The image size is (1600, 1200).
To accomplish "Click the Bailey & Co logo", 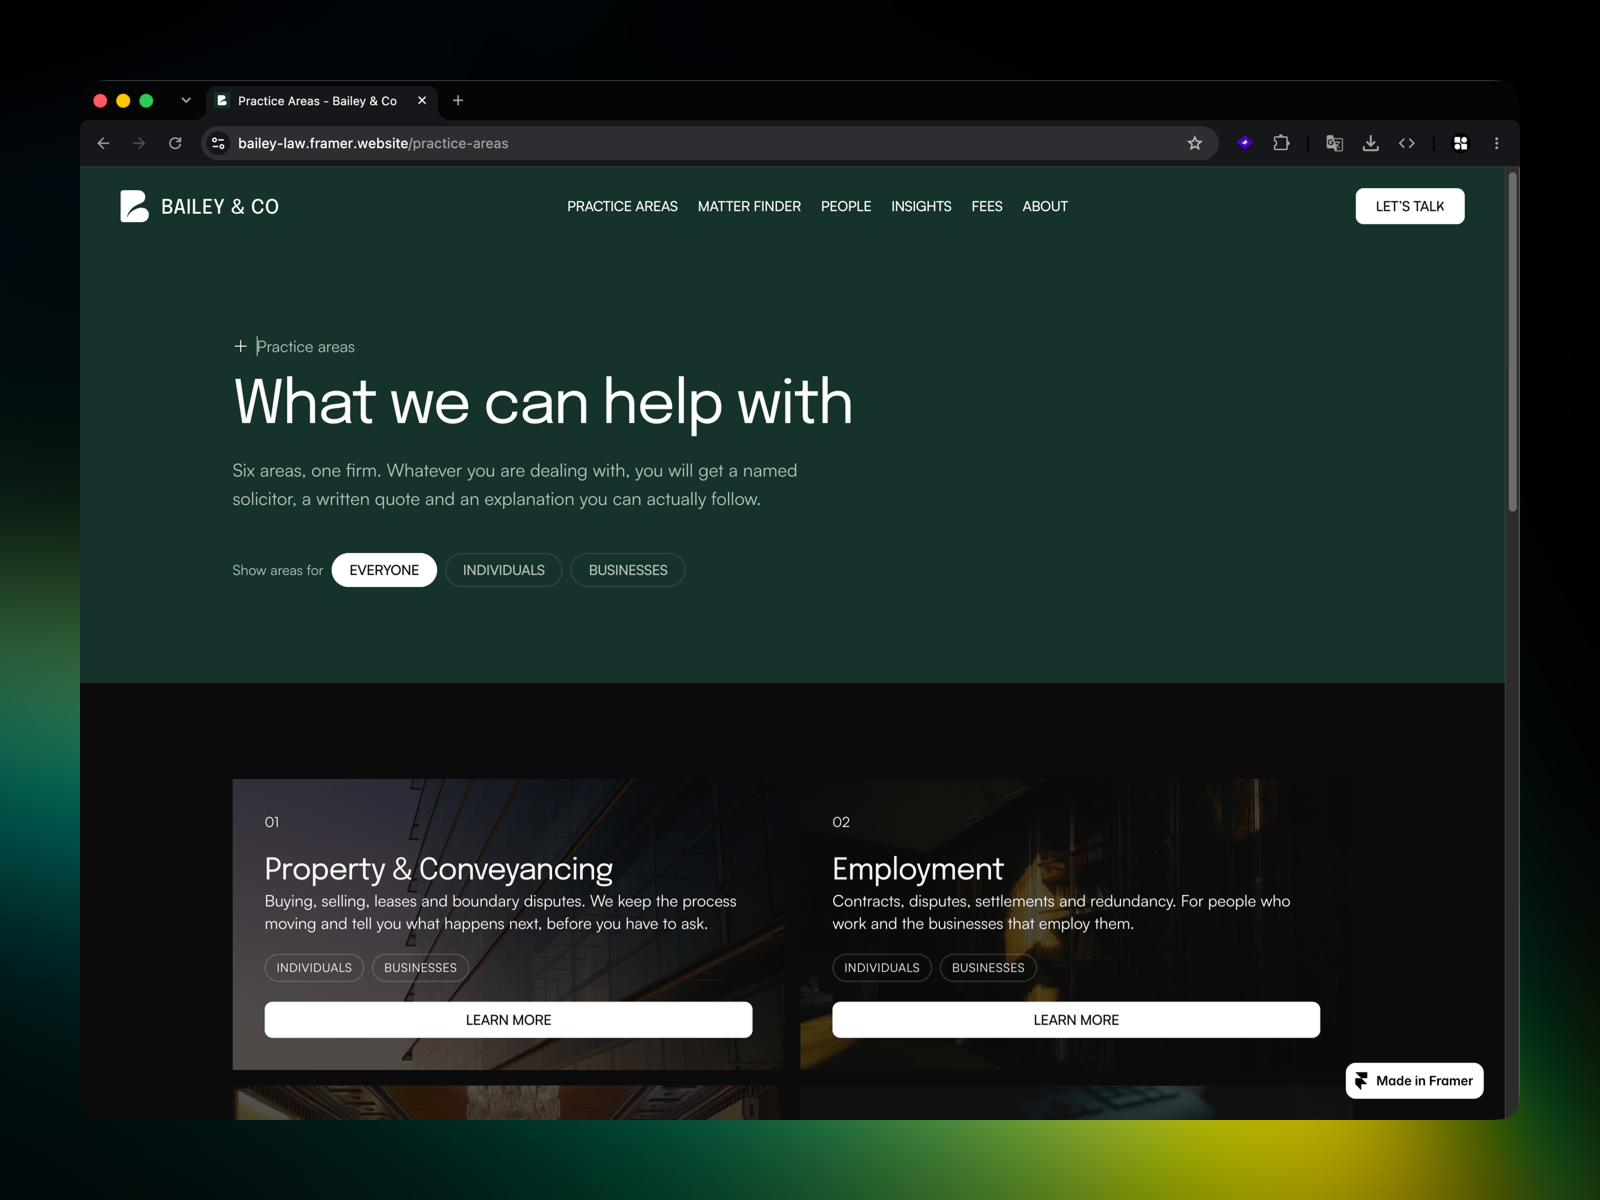I will click(x=200, y=206).
